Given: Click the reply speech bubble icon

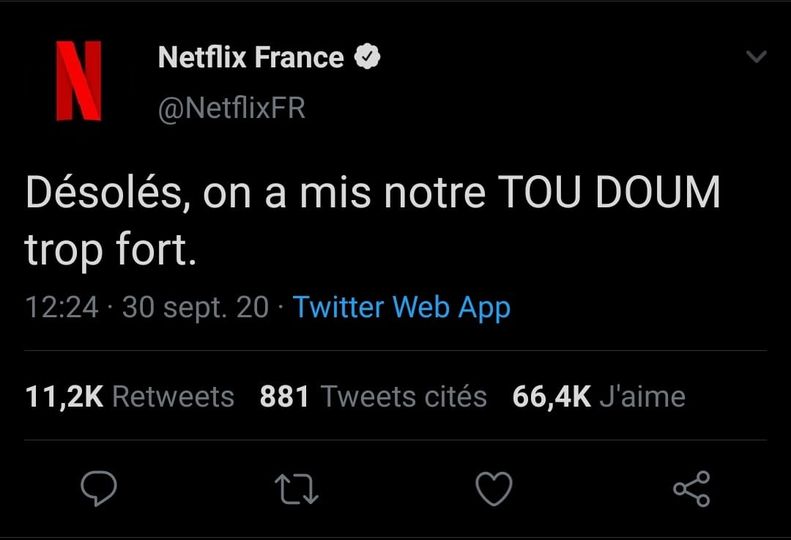Looking at the screenshot, I should click(99, 488).
